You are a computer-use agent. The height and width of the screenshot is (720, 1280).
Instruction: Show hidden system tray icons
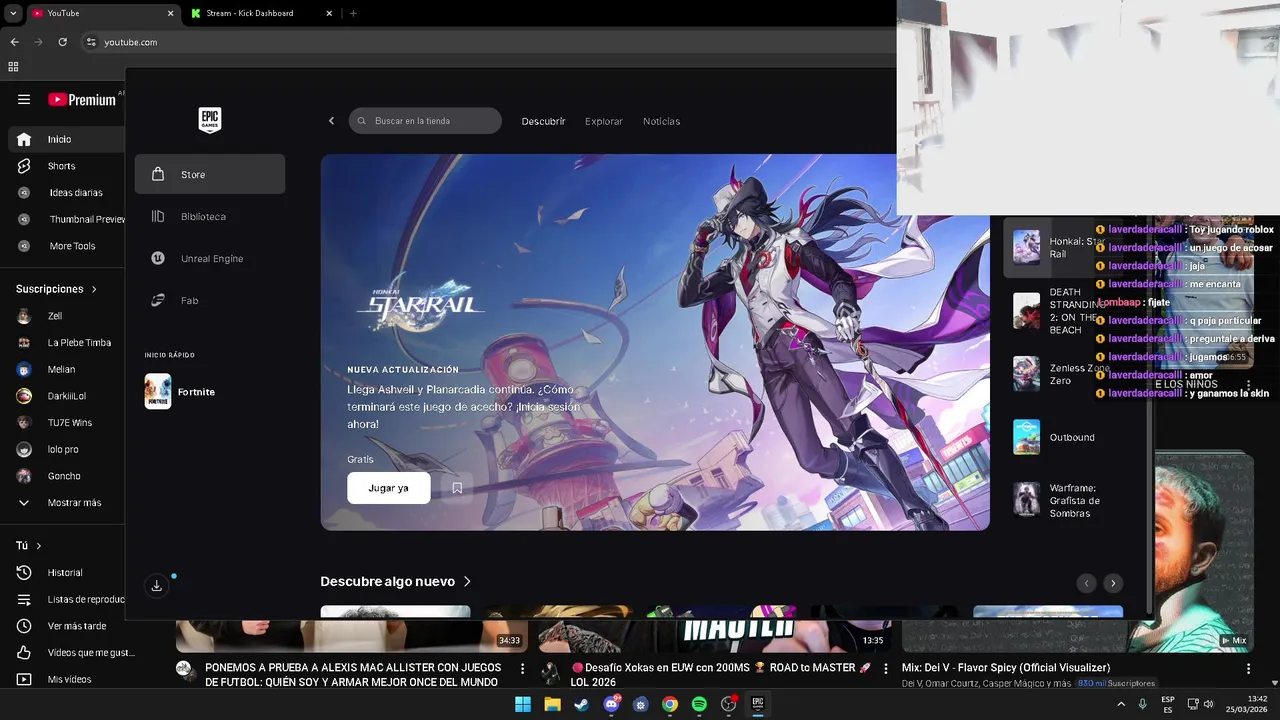tap(1120, 704)
